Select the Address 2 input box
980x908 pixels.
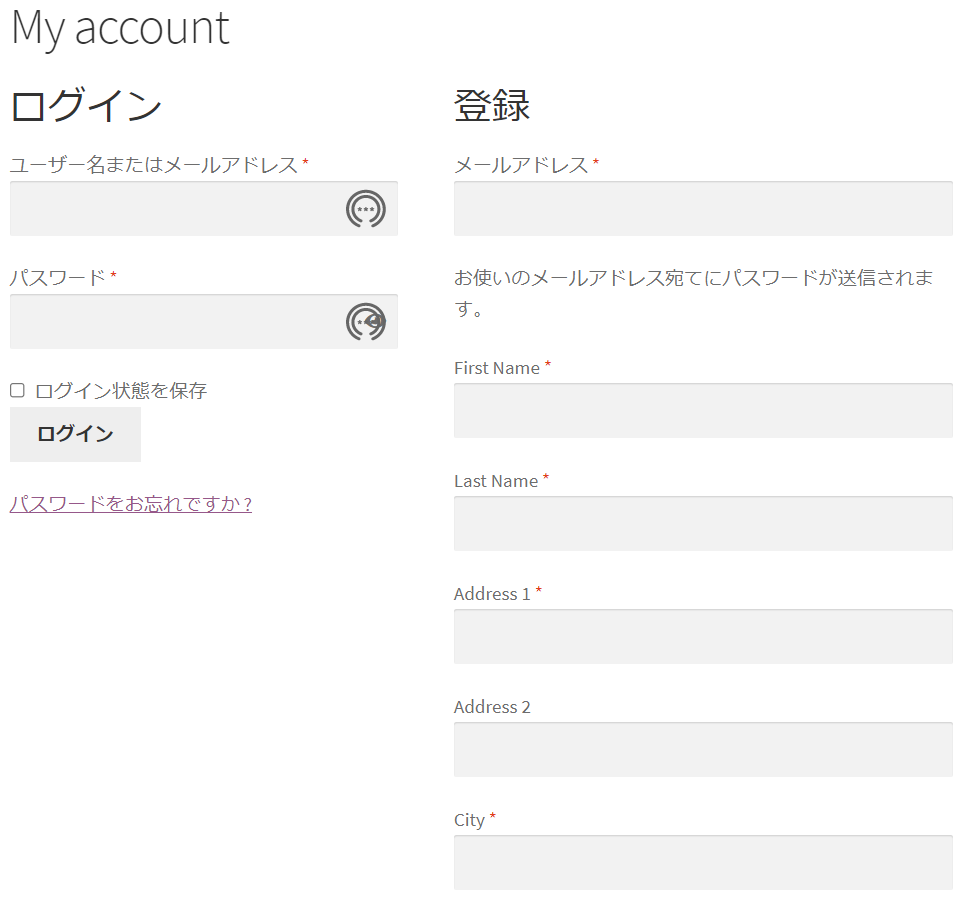(703, 750)
